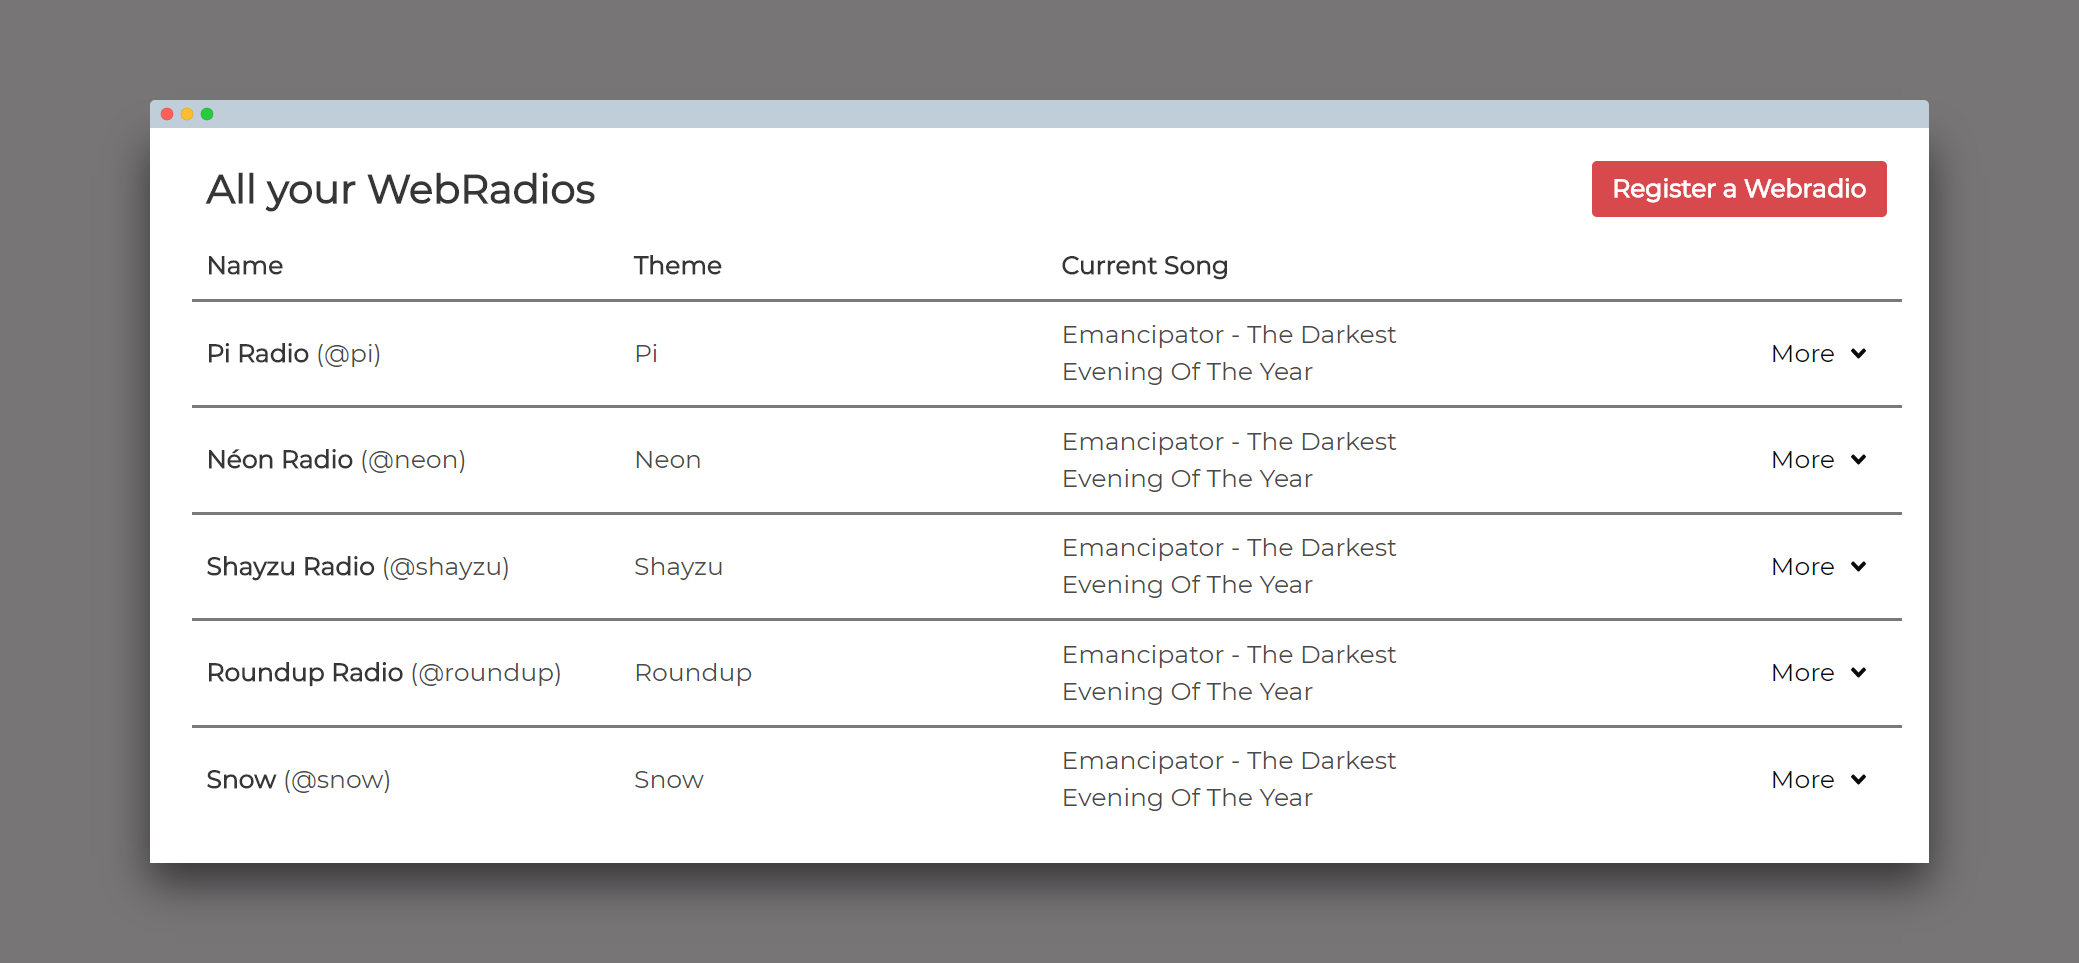Click the Theme column header
2079x963 pixels.
[677, 266]
